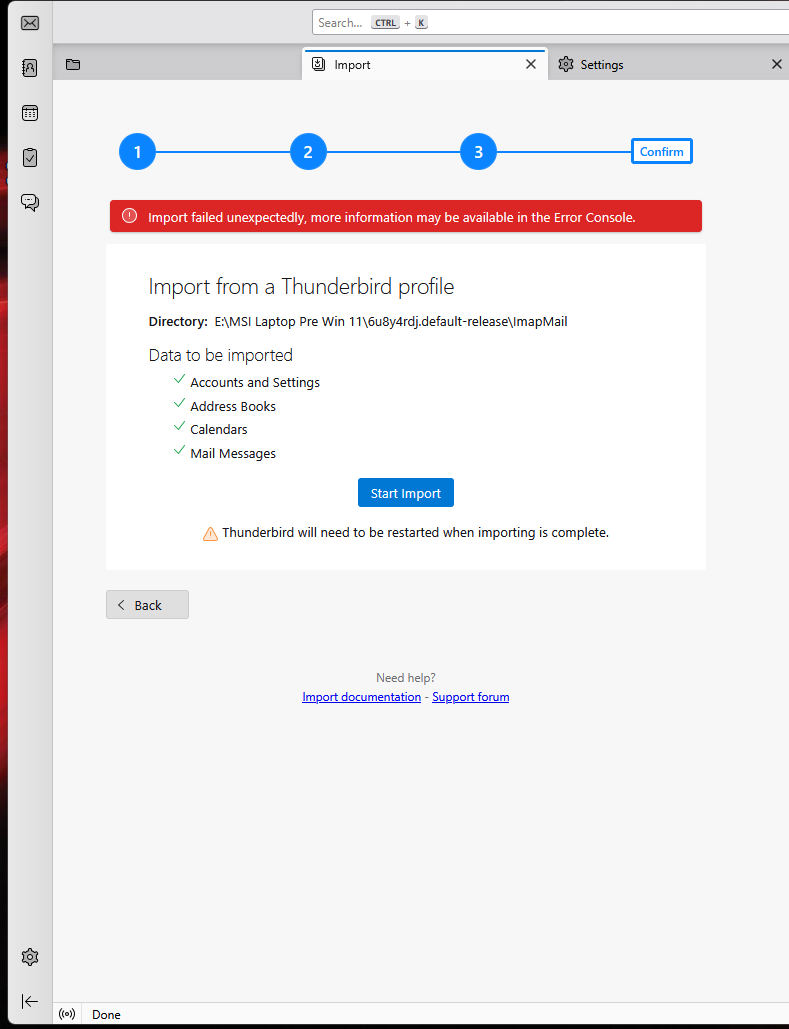Click the Back button

(x=147, y=604)
